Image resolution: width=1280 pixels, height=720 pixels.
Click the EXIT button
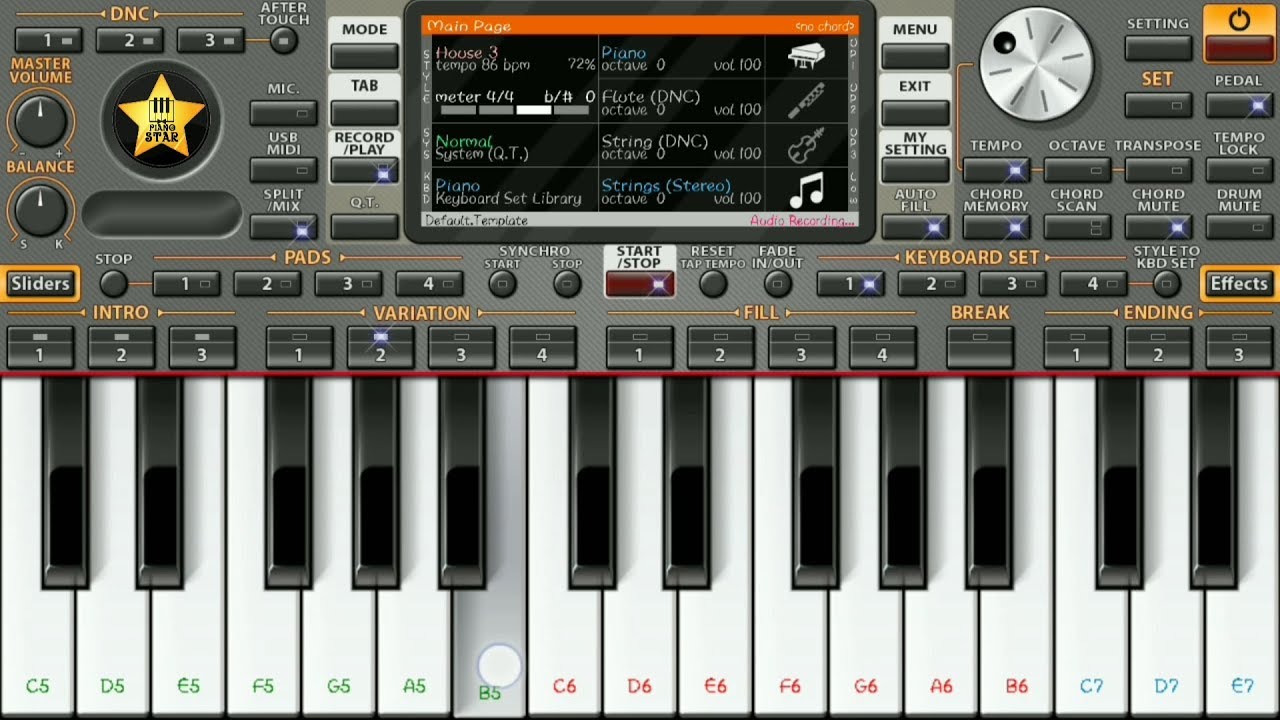(x=915, y=113)
